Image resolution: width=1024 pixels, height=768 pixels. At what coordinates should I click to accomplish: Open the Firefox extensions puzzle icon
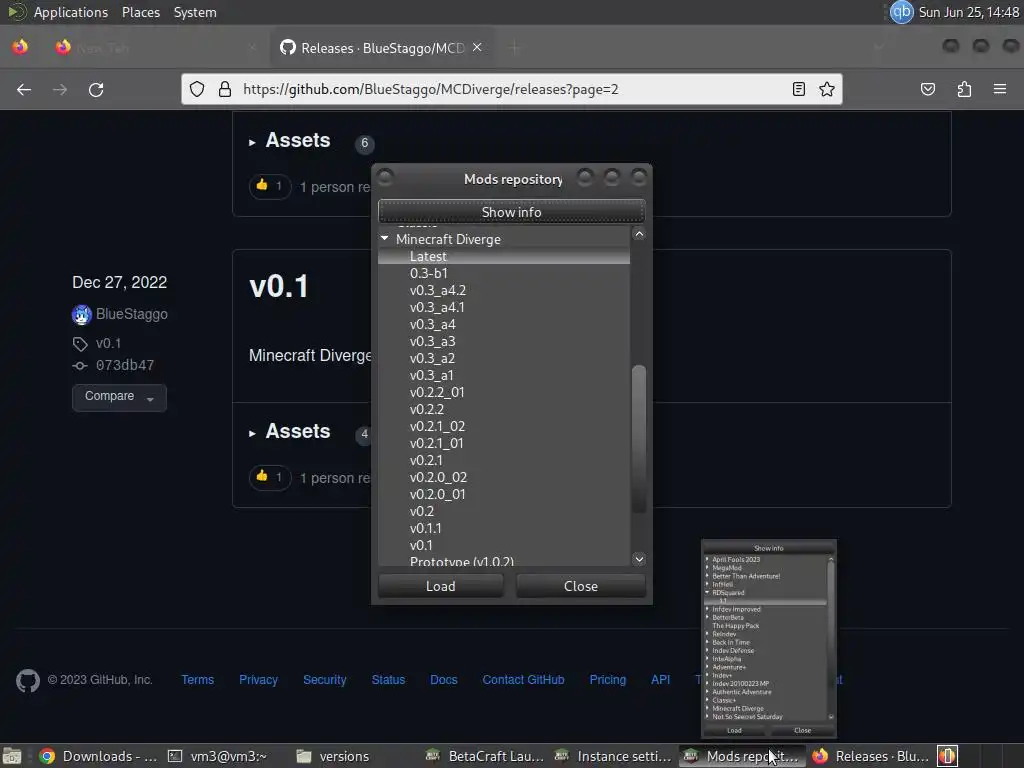click(964, 89)
